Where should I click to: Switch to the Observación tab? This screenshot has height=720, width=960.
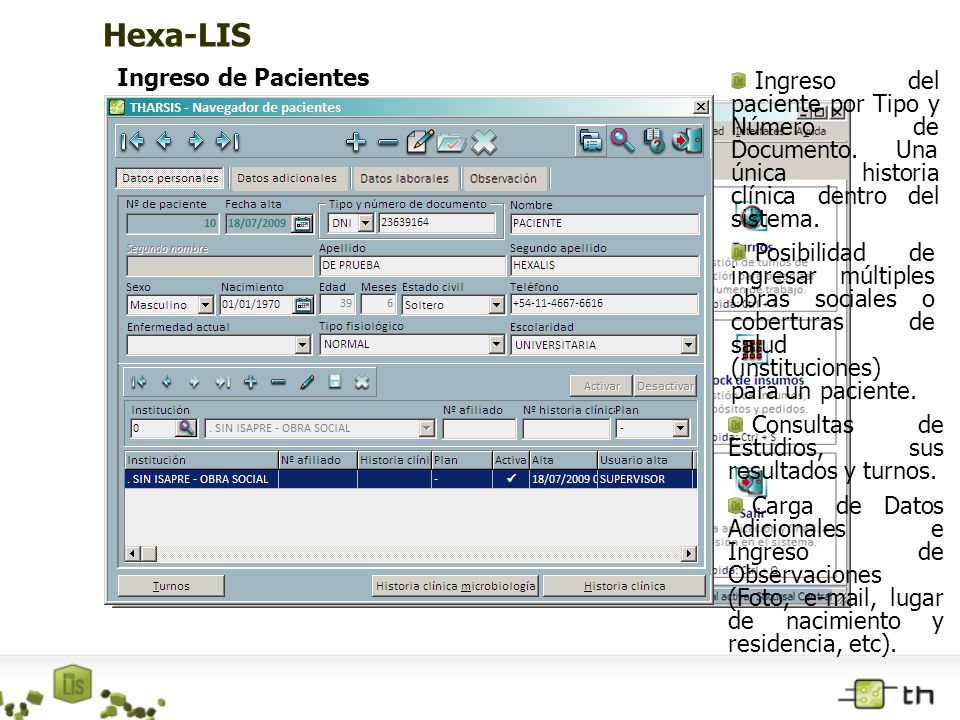click(x=503, y=179)
